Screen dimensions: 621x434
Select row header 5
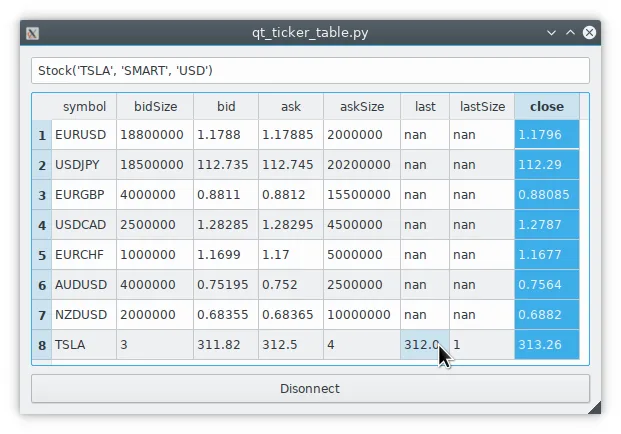(42, 255)
